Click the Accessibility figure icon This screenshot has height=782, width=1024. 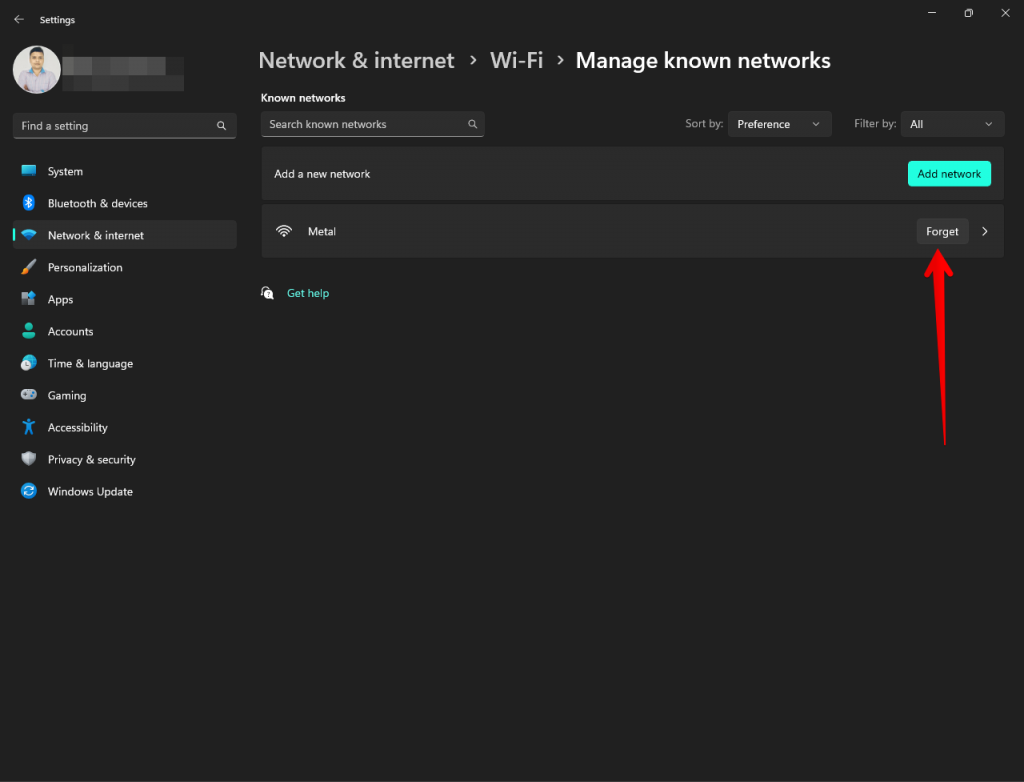point(29,427)
